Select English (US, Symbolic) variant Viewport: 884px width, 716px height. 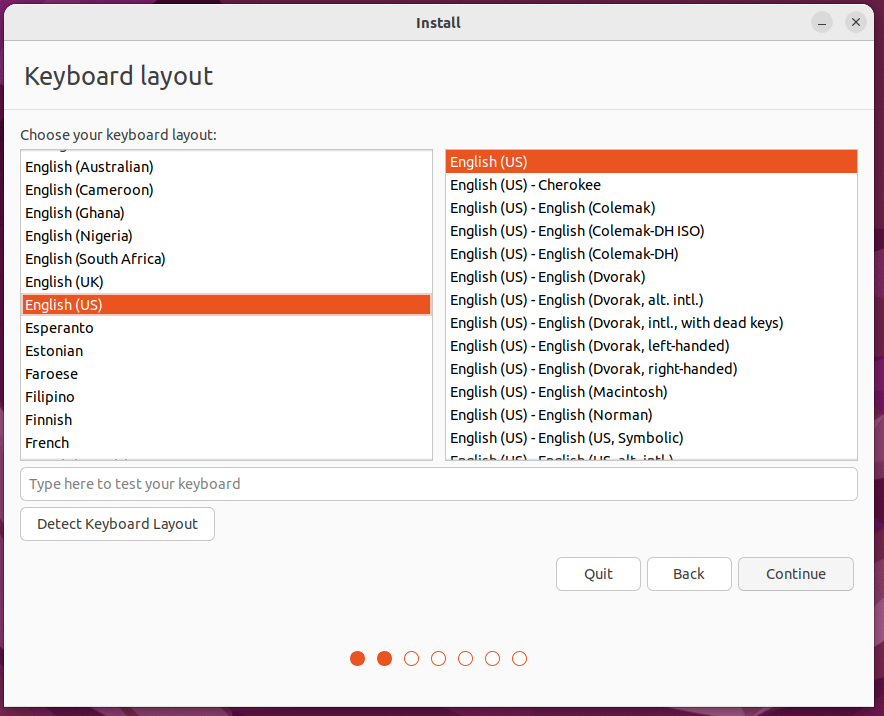click(566, 438)
